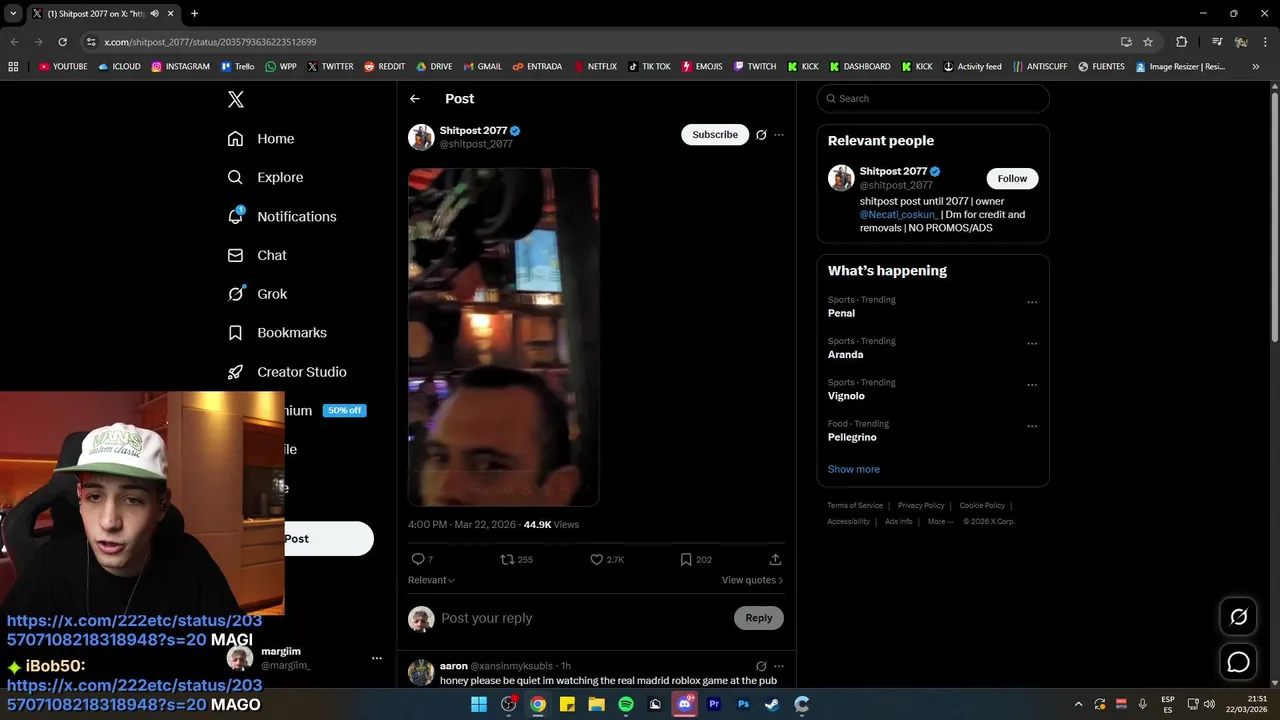Expand the More footer menu
Image resolution: width=1280 pixels, height=720 pixels.
939,521
